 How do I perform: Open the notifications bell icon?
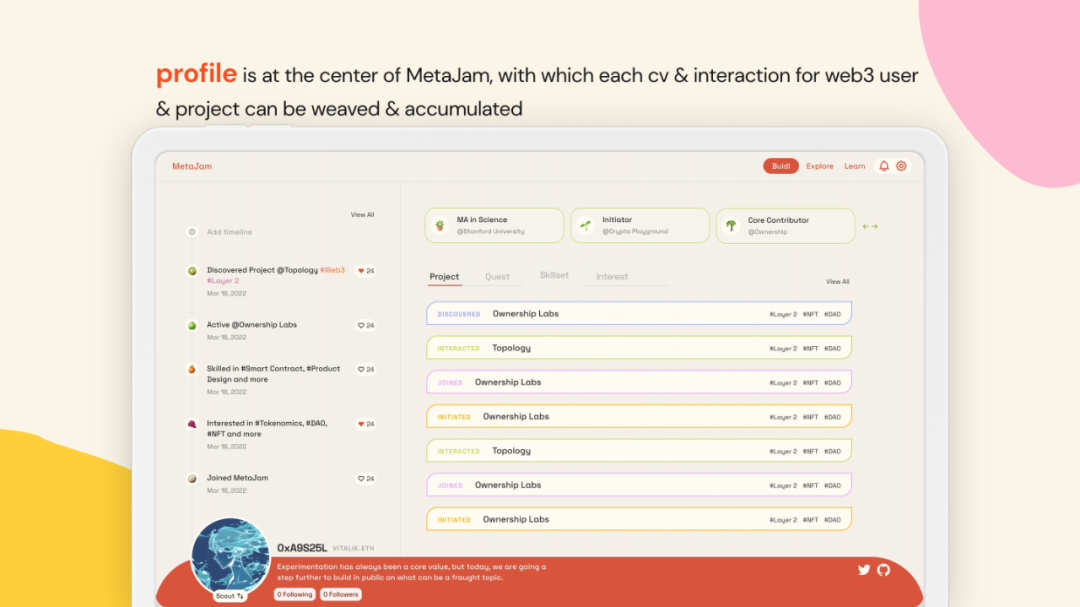point(884,166)
